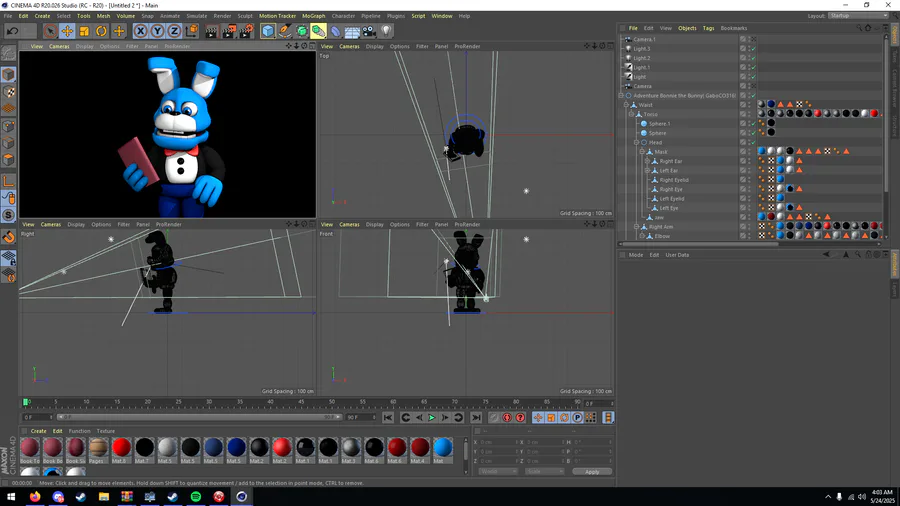Click the end frame 90 F field
900x506 pixels.
pos(361,417)
